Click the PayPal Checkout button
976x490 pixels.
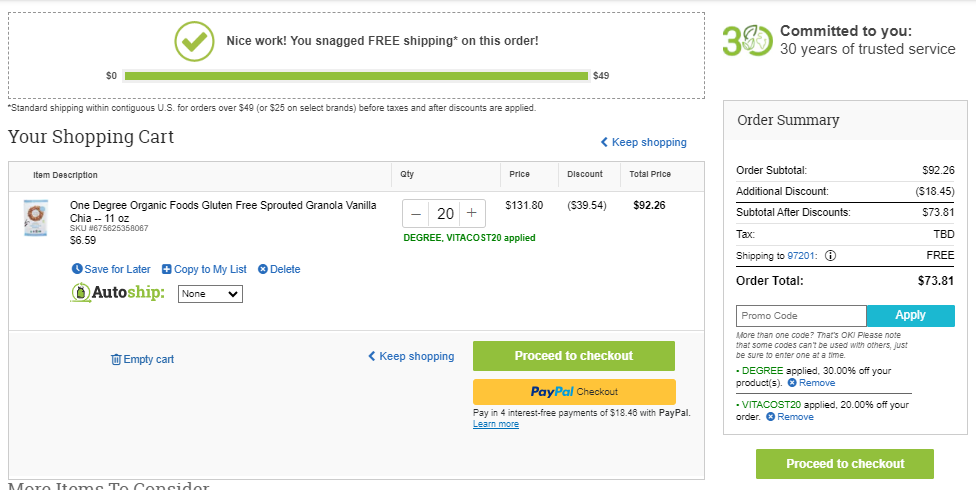pyautogui.click(x=574, y=392)
